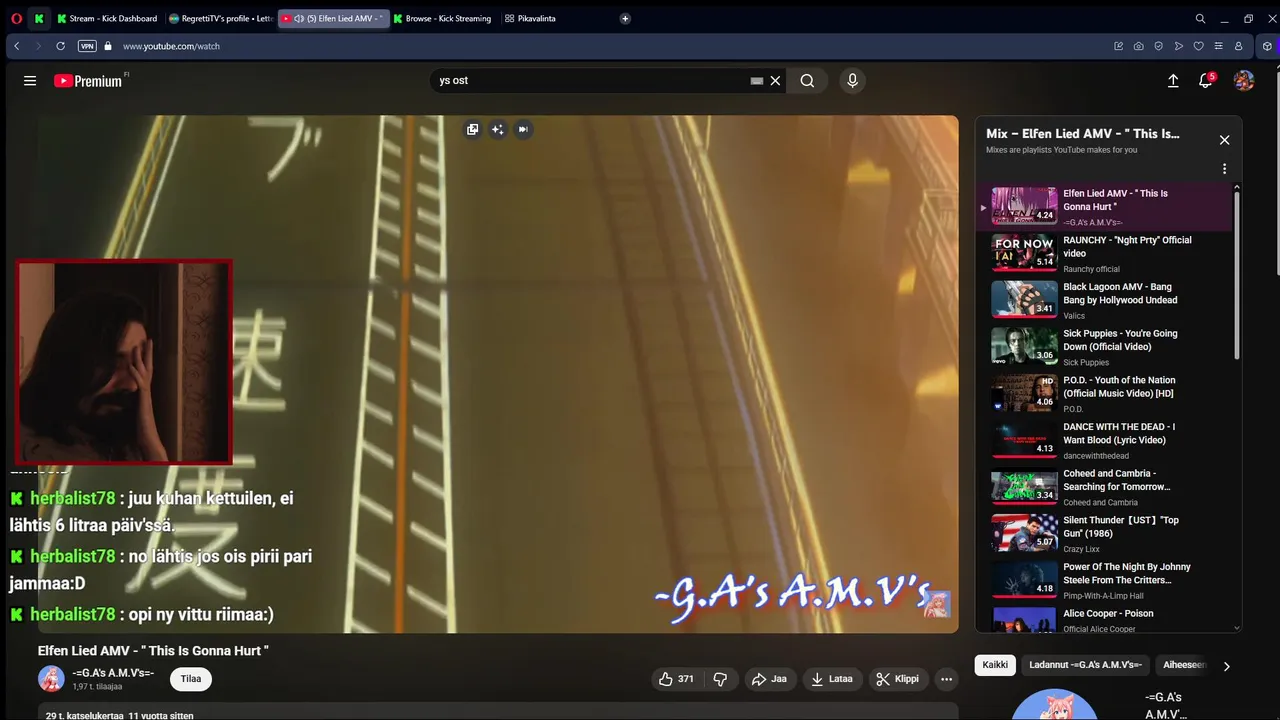Open Power Of The Night thumbnail
This screenshot has width=1280, height=720.
pos(1024,580)
